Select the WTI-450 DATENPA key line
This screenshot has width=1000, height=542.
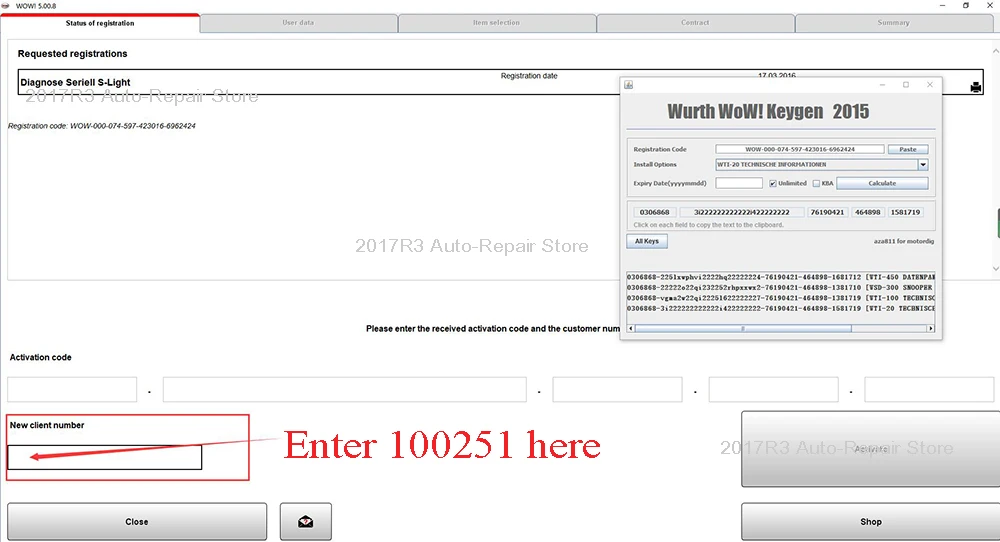pyautogui.click(x=781, y=277)
